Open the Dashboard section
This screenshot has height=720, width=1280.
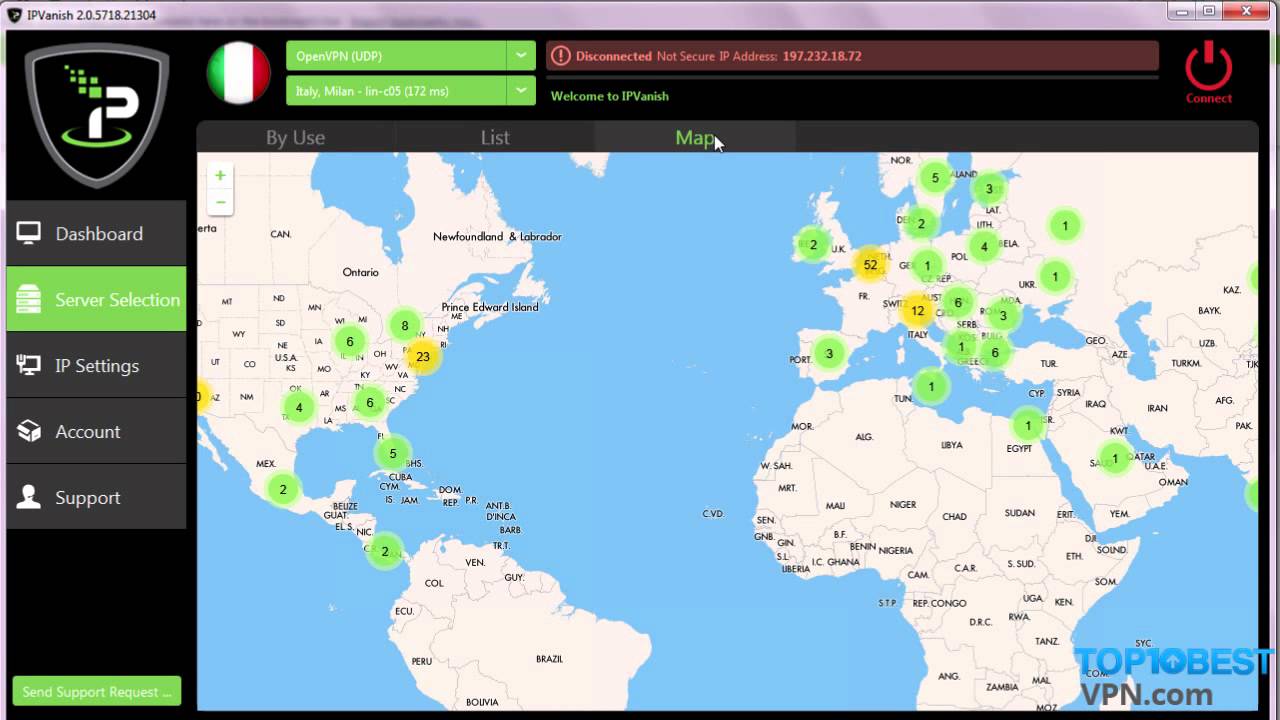(96, 233)
